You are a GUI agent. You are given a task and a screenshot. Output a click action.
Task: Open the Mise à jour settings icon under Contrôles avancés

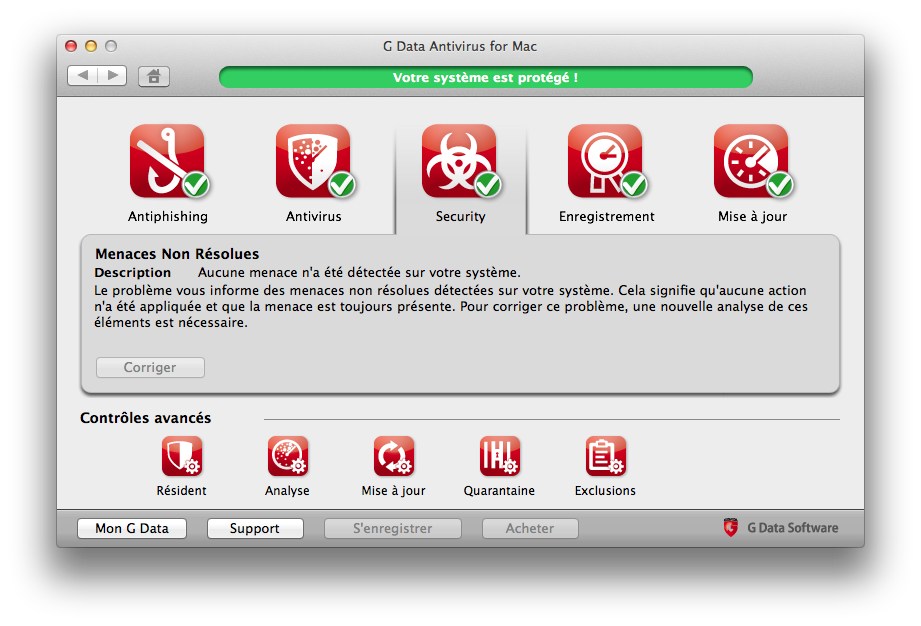click(x=394, y=456)
